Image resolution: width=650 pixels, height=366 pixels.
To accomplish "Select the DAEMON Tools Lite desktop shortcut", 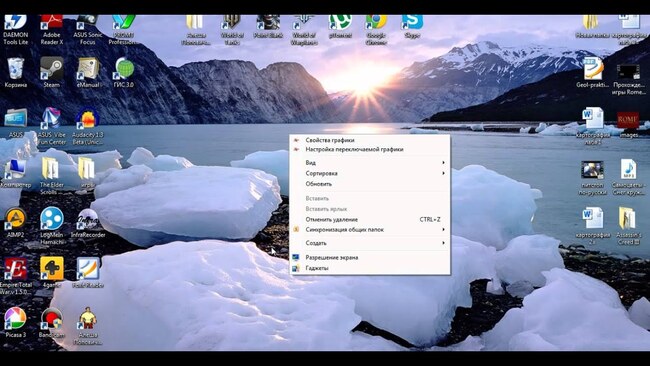I will click(x=16, y=29).
